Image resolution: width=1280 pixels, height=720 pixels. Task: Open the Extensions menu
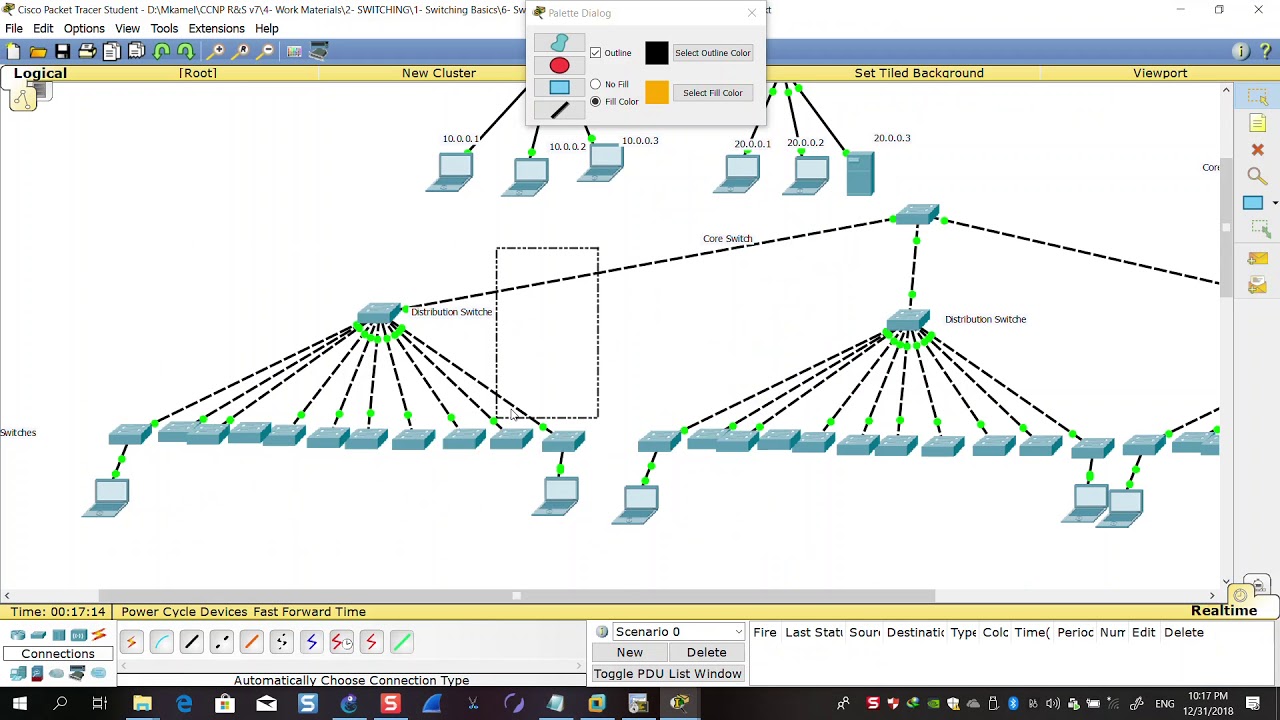pyautogui.click(x=216, y=28)
